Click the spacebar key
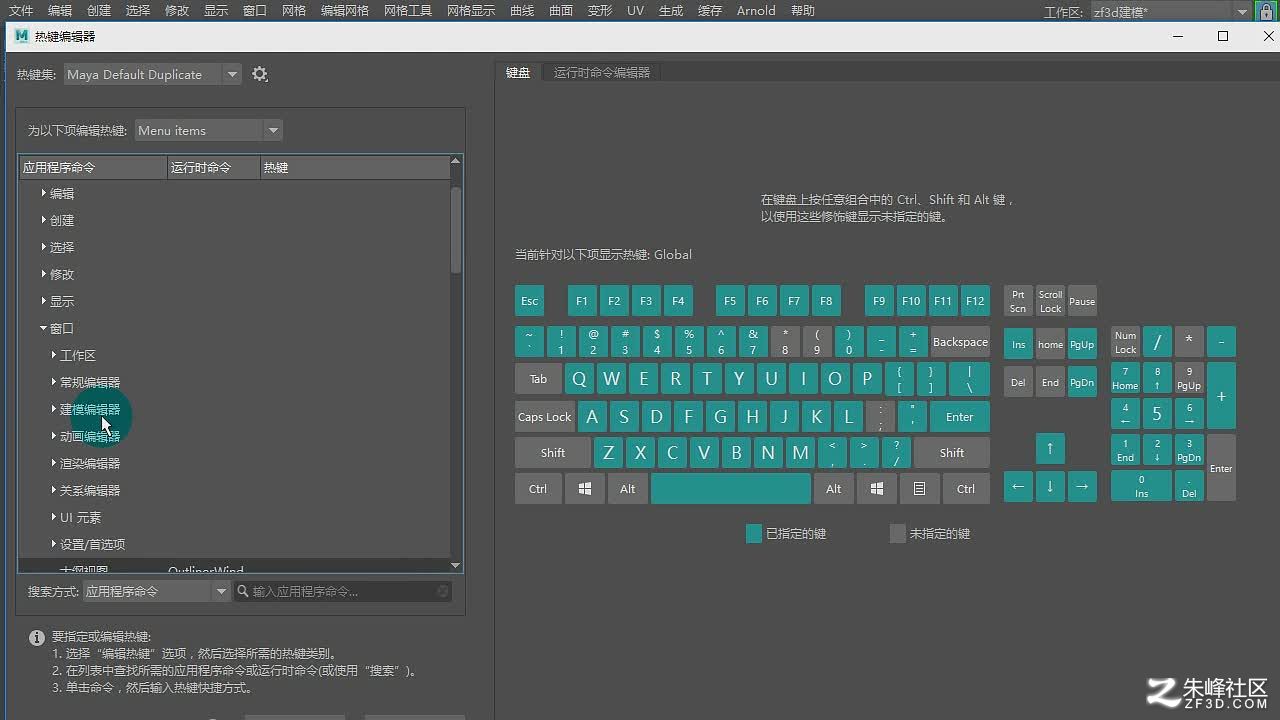The image size is (1280, 720). coord(731,489)
